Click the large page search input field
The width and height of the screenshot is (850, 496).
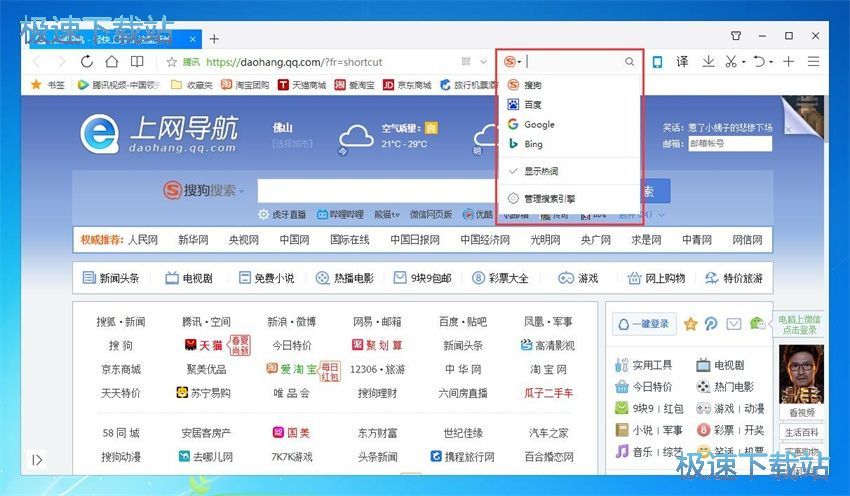377,192
